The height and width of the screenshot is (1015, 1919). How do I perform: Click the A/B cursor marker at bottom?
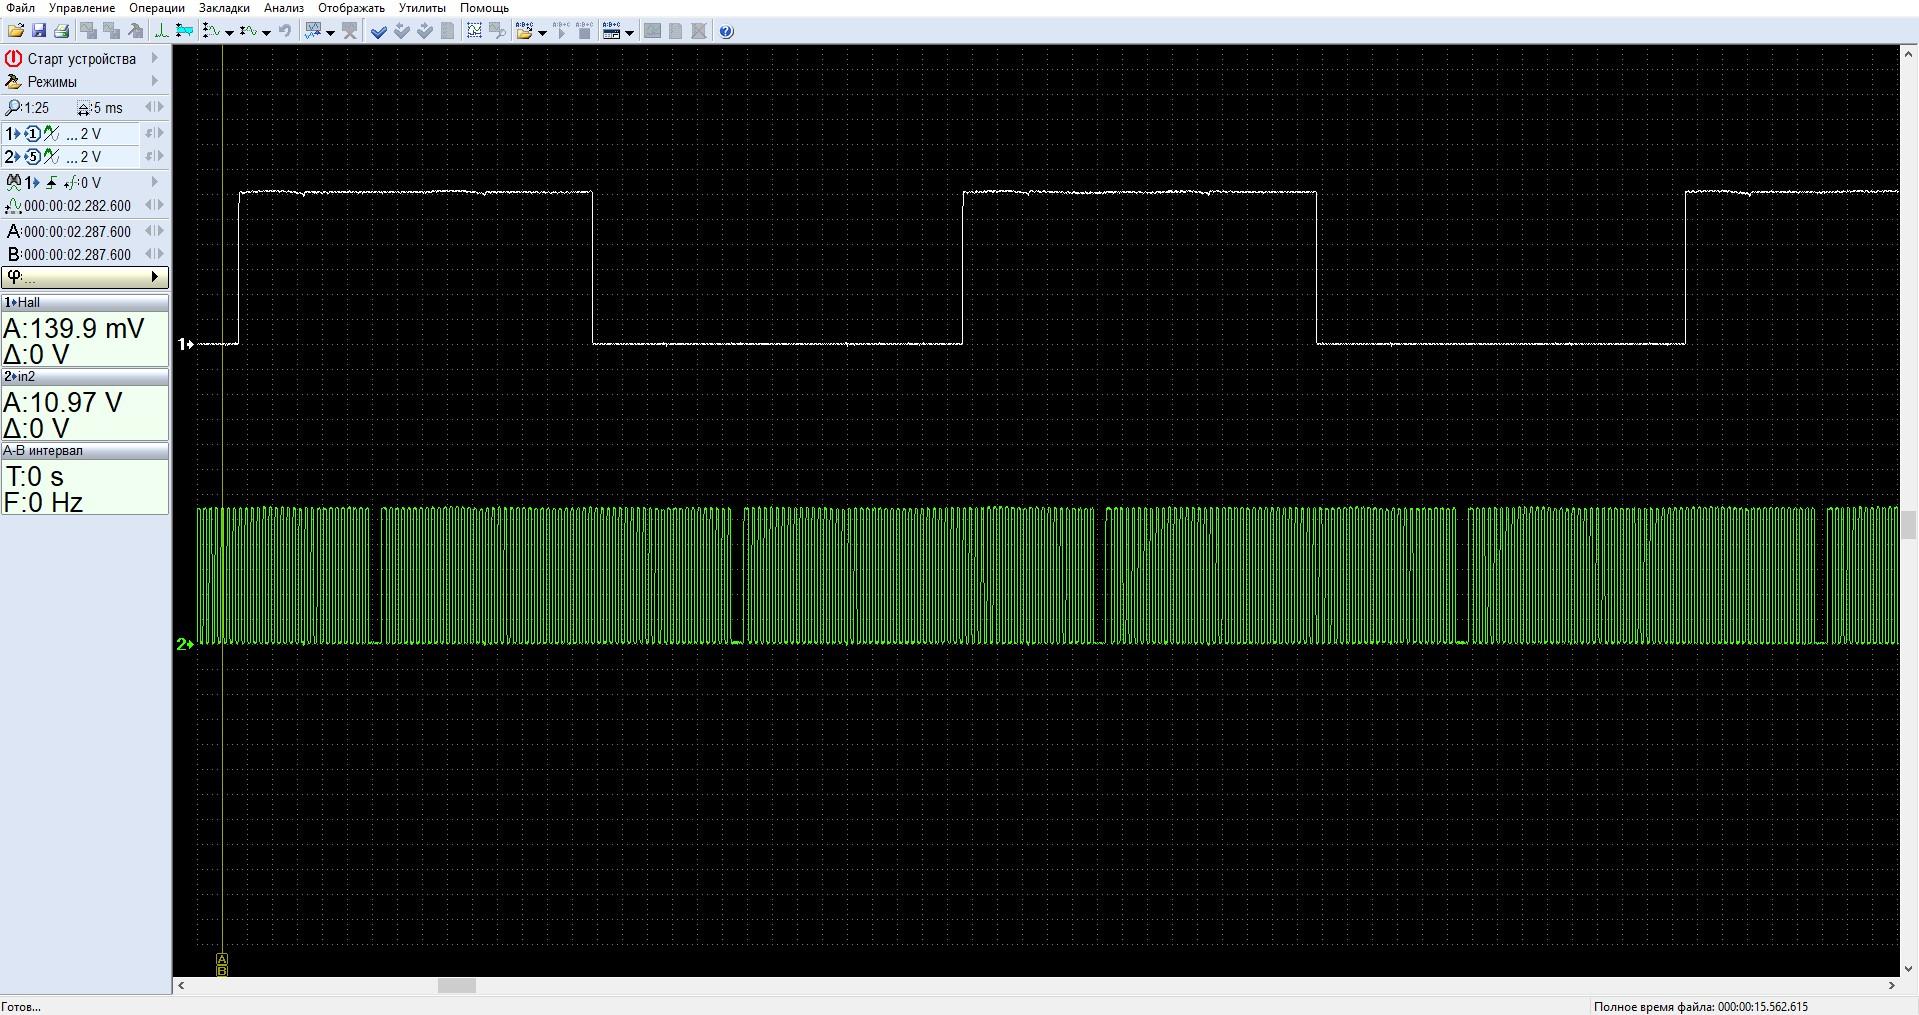pyautogui.click(x=222, y=964)
